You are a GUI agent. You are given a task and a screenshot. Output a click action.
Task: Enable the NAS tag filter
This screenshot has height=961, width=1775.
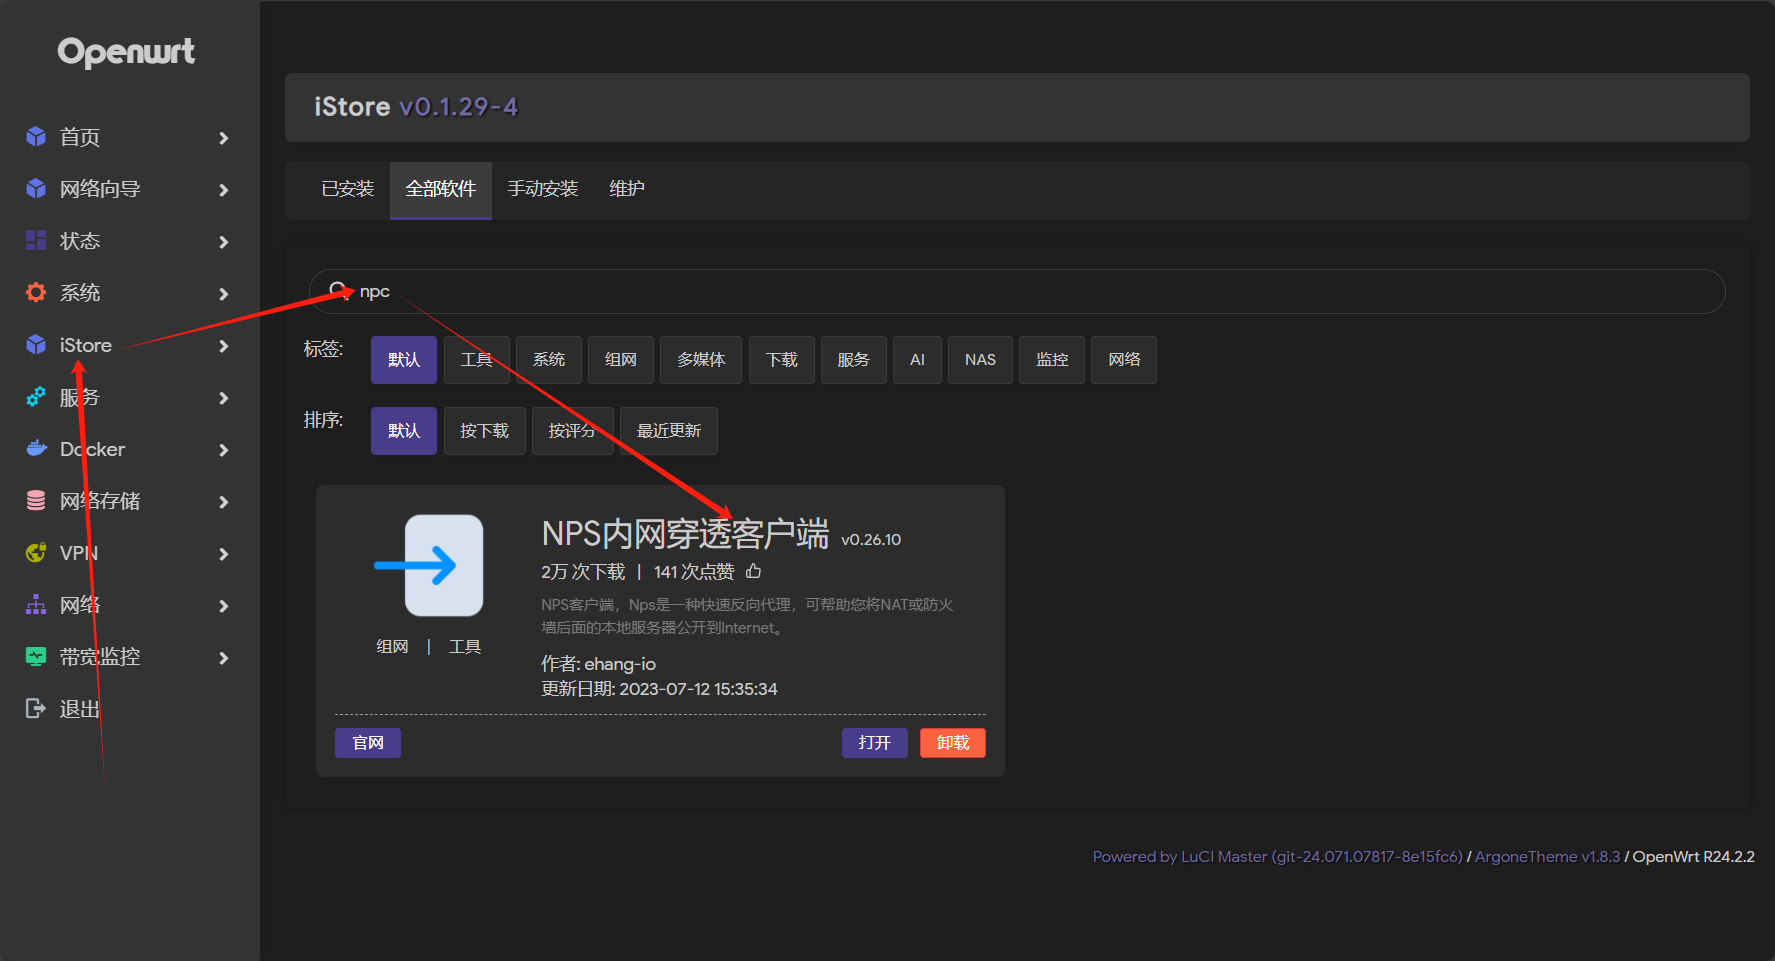[979, 359]
